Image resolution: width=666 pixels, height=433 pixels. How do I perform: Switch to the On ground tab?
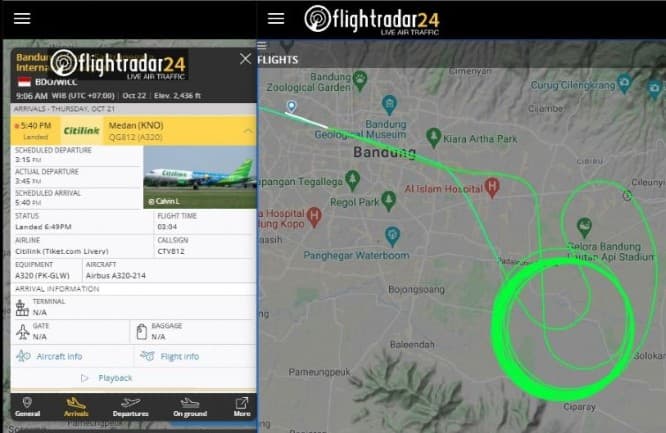click(190, 407)
